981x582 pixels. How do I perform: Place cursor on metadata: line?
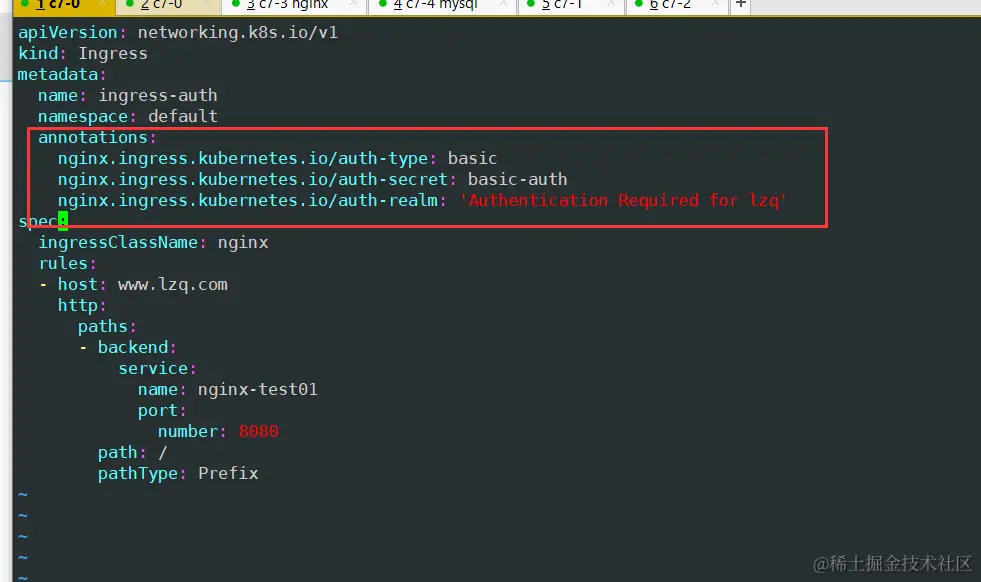point(62,74)
